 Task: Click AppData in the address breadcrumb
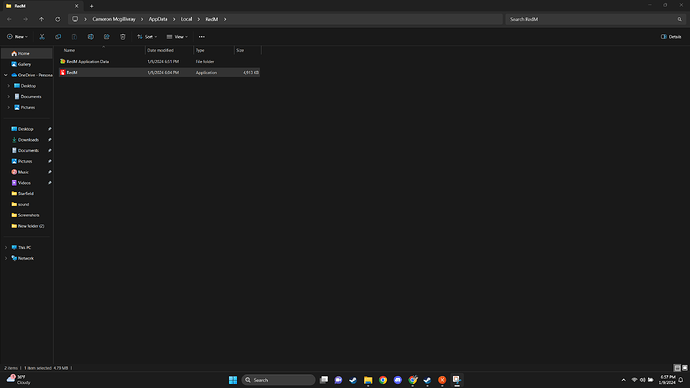coord(158,19)
